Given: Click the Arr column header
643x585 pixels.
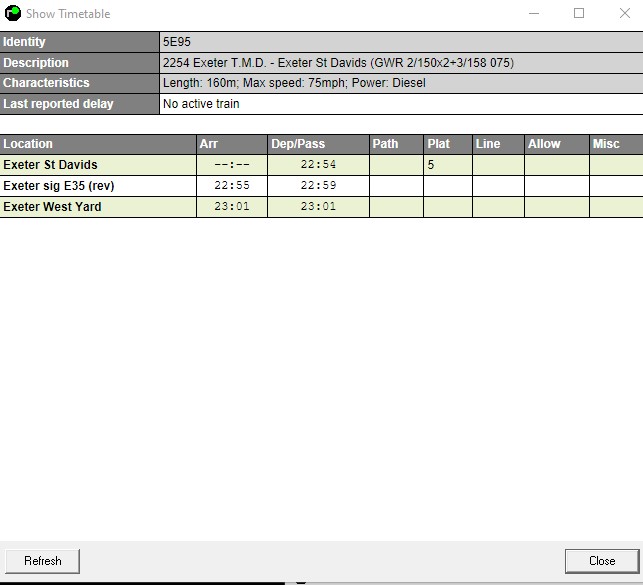Looking at the screenshot, I should [x=232, y=144].
